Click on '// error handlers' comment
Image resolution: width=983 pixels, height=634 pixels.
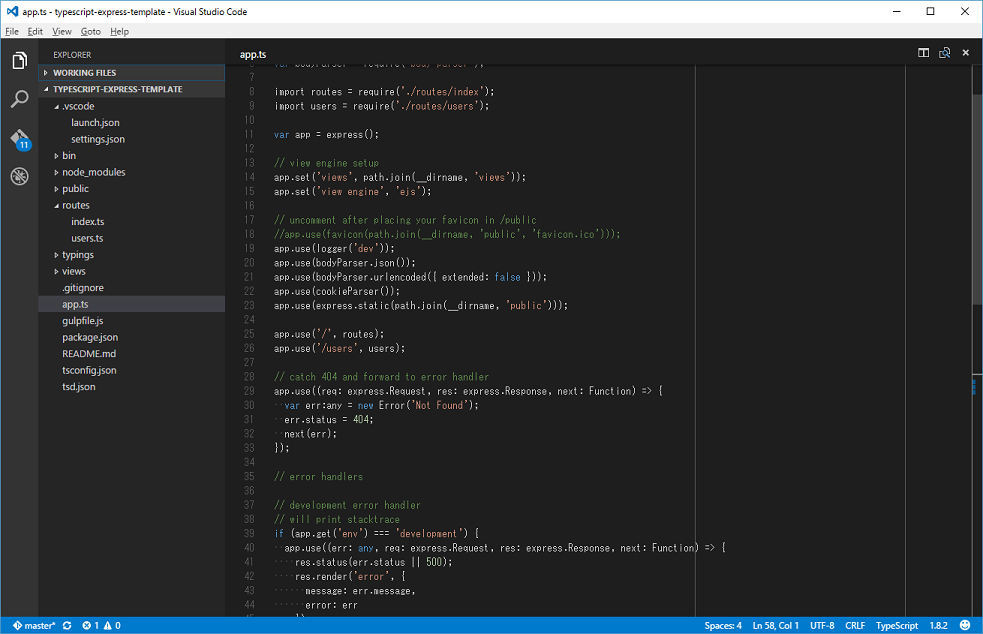318,477
